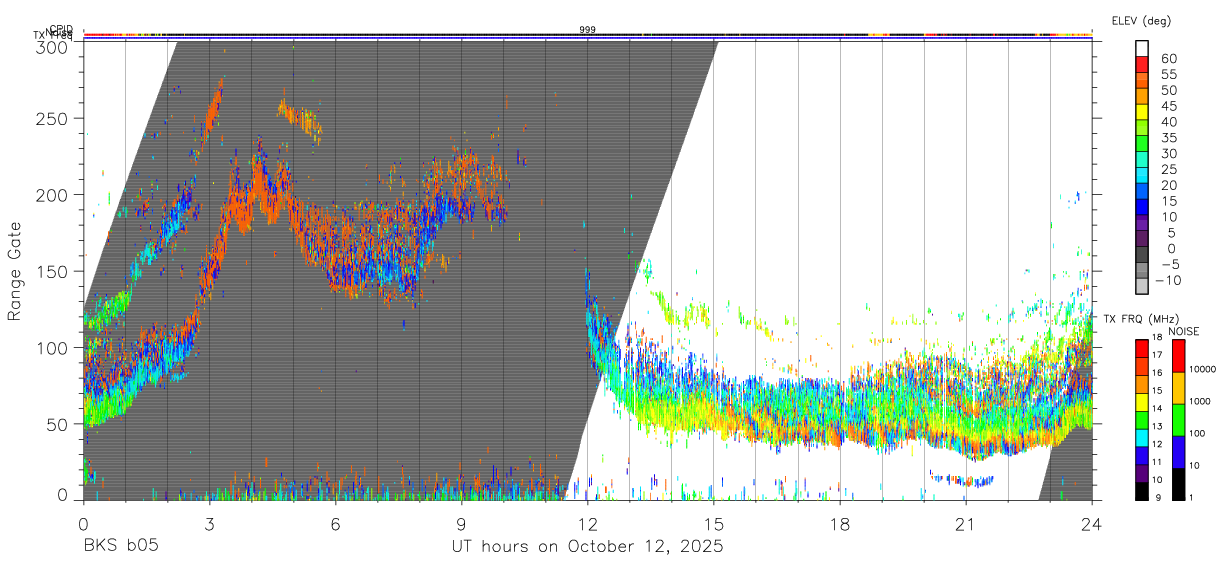This screenshot has height=567, width=1228.
Task: Click ELEV colorbar label '20'
Action: [x=1168, y=185]
